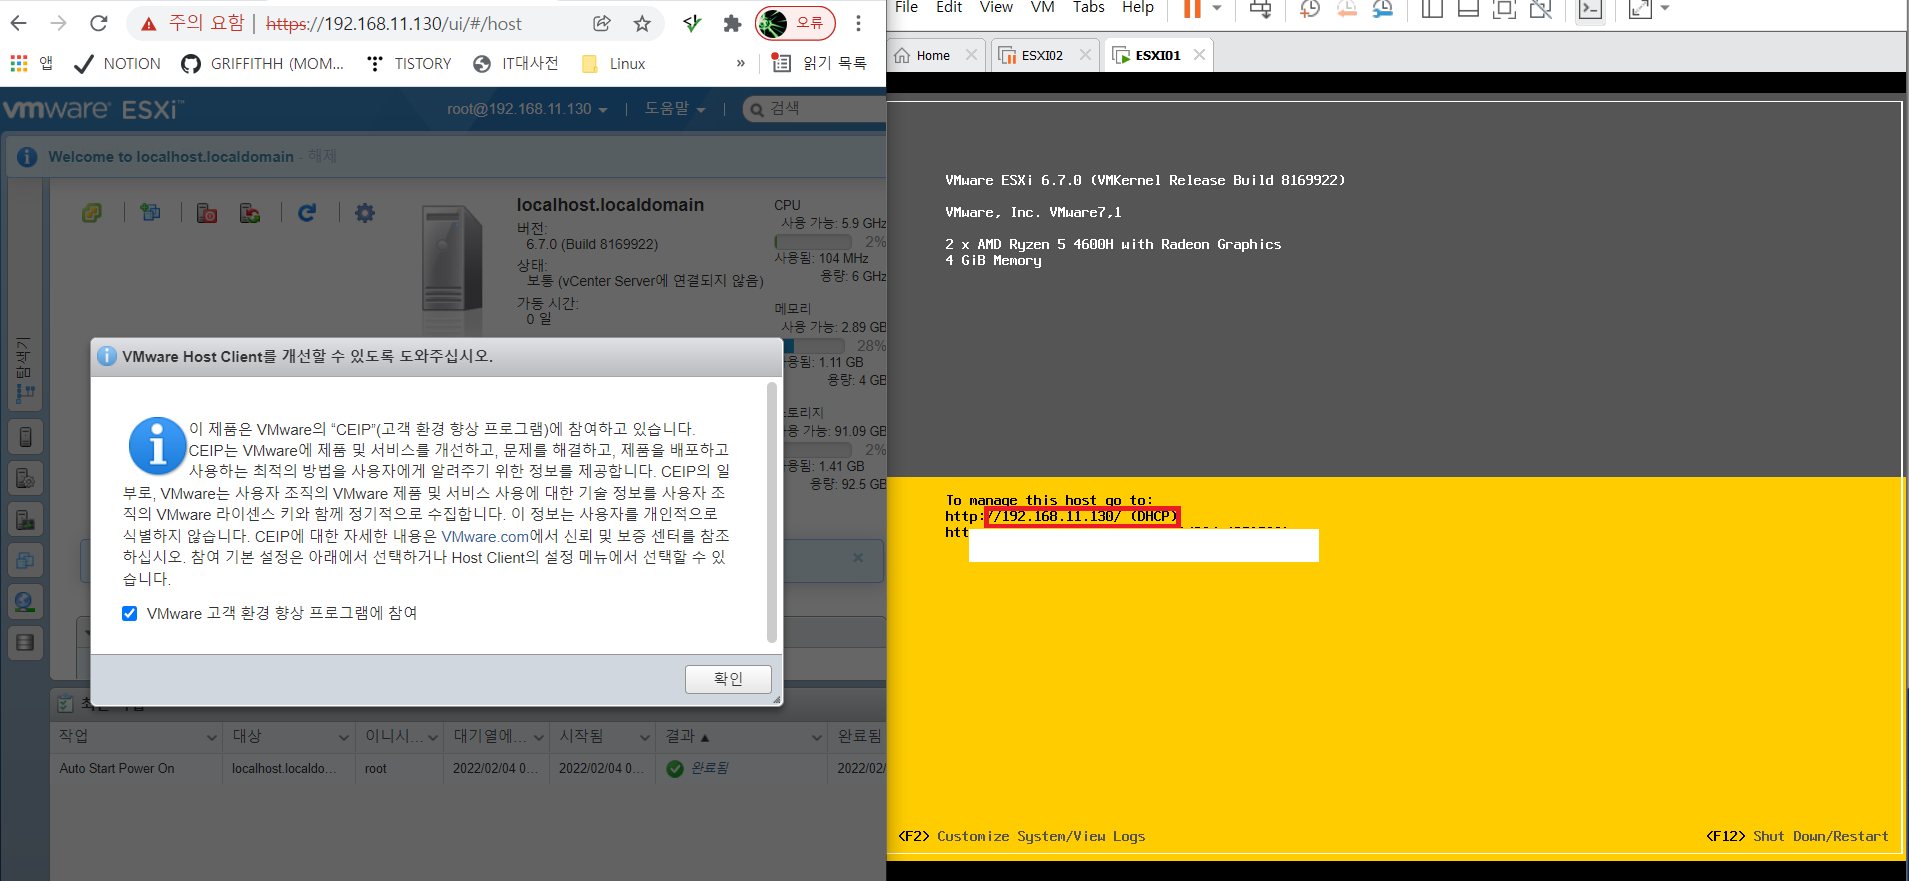
Task: Toggle the Show Library sidebar icon
Action: tap(1432, 9)
